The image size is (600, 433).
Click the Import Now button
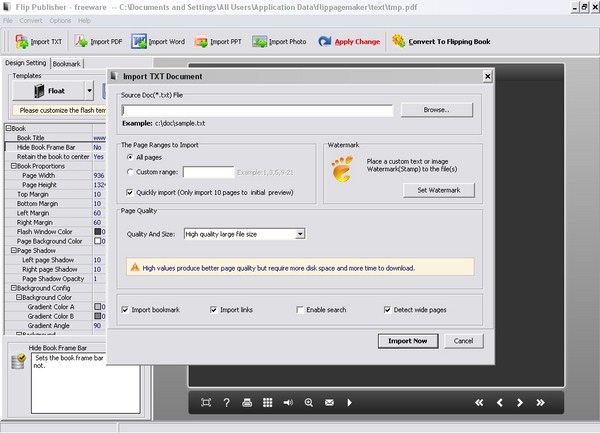click(408, 341)
